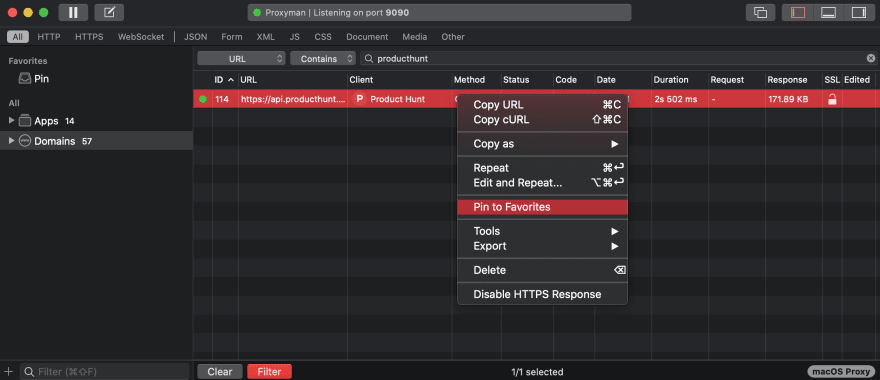The image size is (880, 380).
Task: Select Repeat in the context menu
Action: tap(542, 168)
